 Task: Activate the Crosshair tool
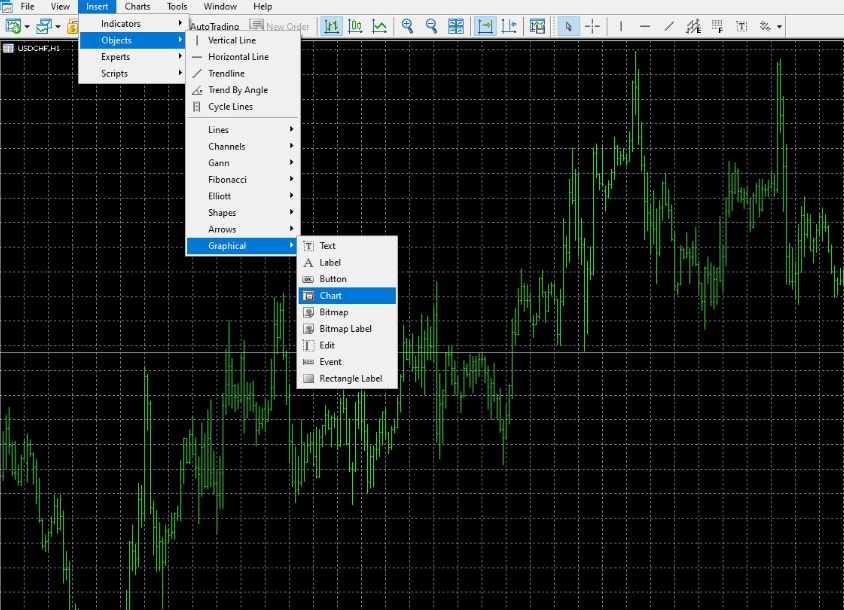pos(592,26)
